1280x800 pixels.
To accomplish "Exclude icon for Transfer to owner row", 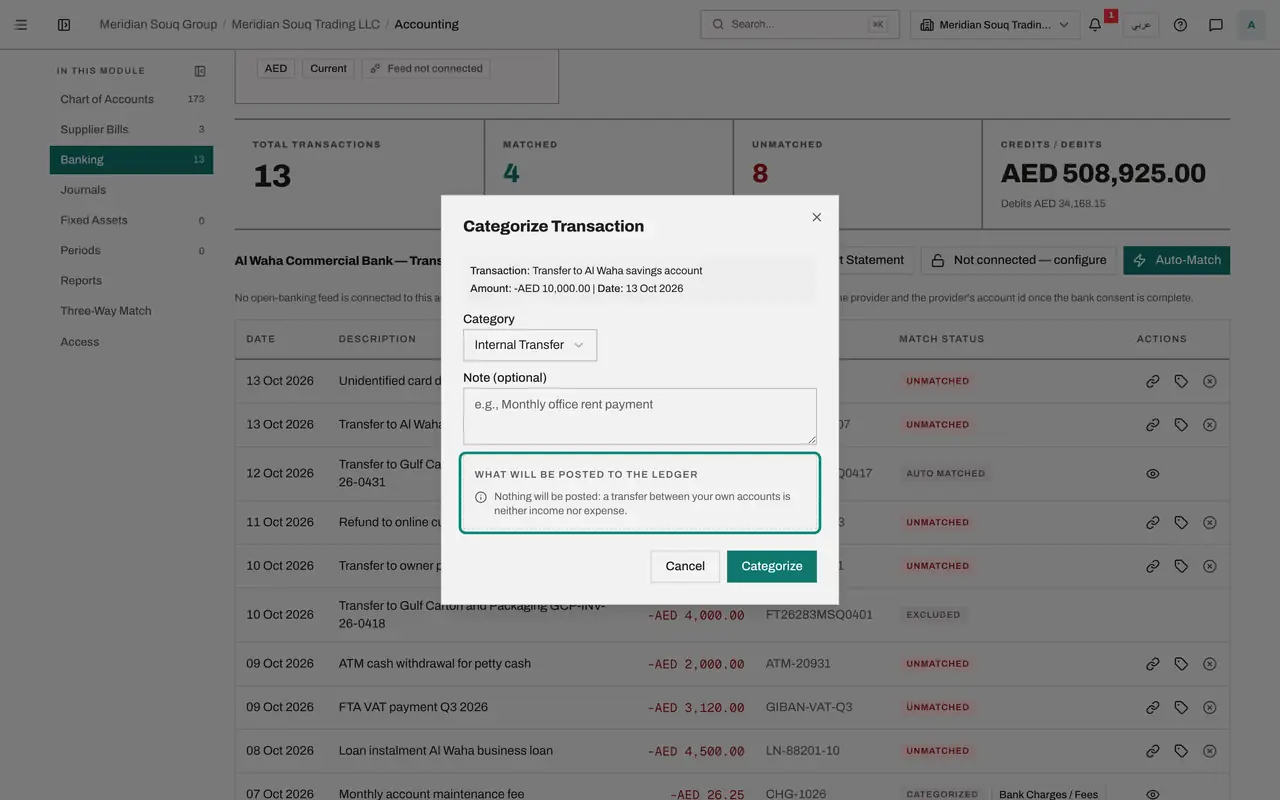I will click(1210, 566).
